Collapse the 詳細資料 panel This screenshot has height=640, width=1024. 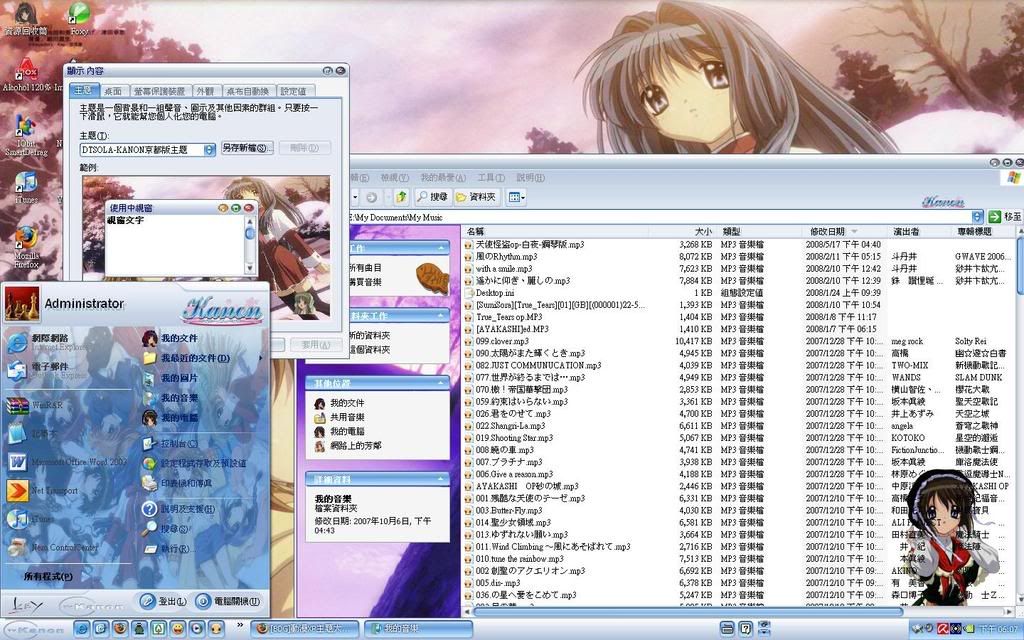click(x=441, y=479)
